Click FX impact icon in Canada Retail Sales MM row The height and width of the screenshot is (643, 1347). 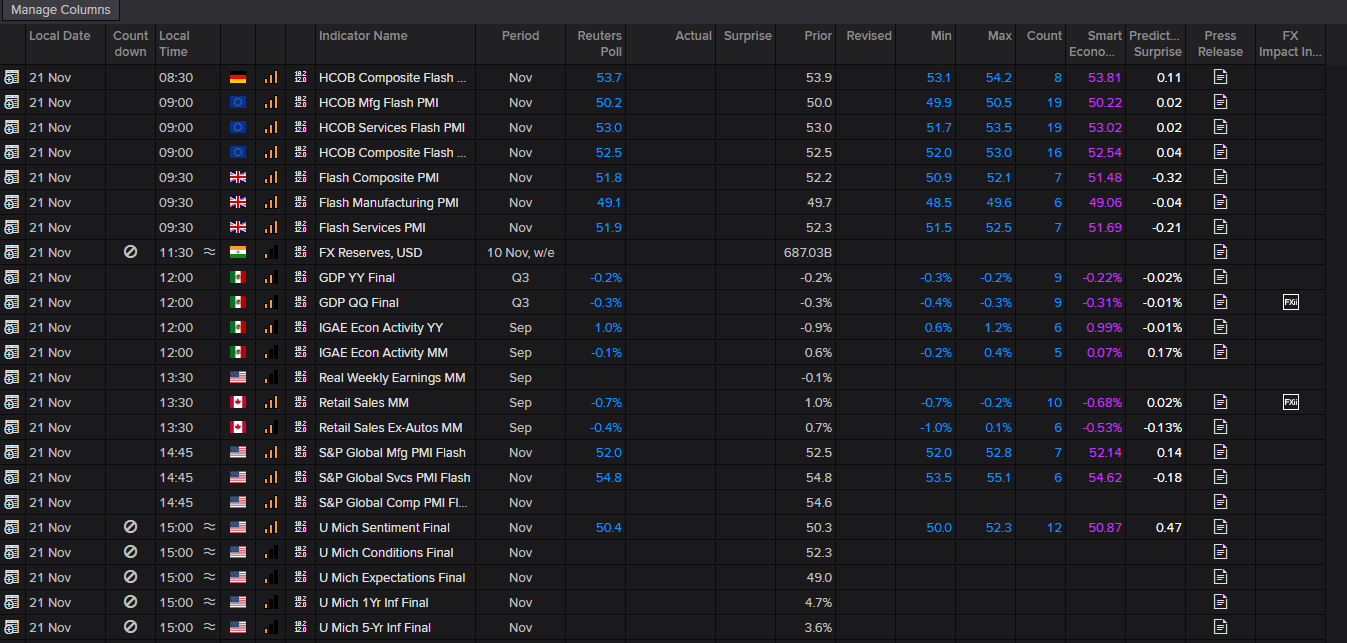tap(1290, 402)
